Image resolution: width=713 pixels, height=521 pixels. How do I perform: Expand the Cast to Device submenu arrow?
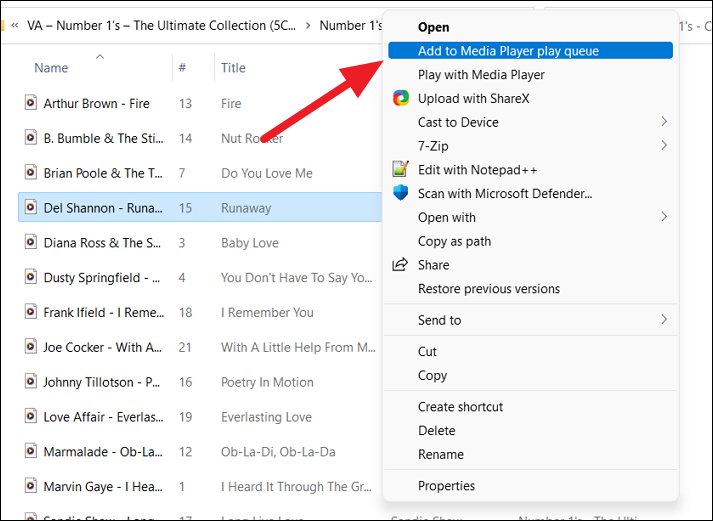tap(664, 122)
